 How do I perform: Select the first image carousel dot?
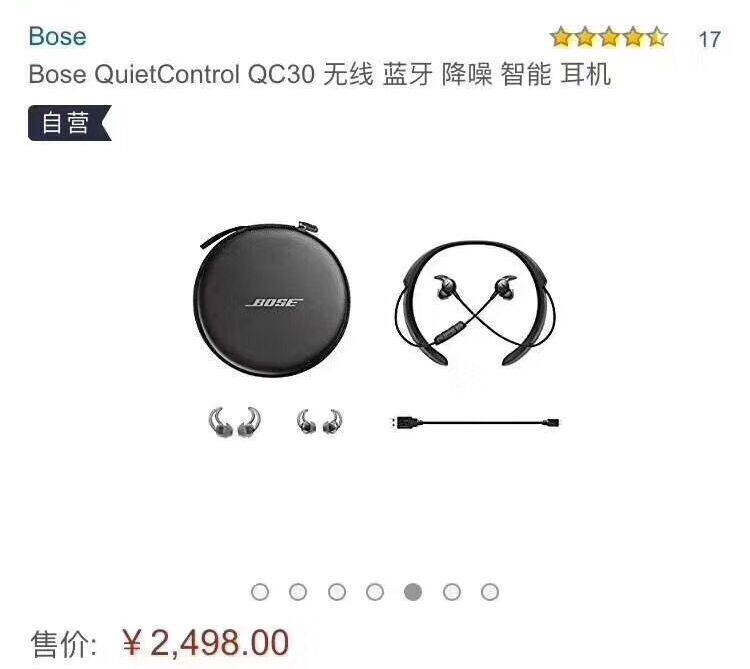[260, 592]
